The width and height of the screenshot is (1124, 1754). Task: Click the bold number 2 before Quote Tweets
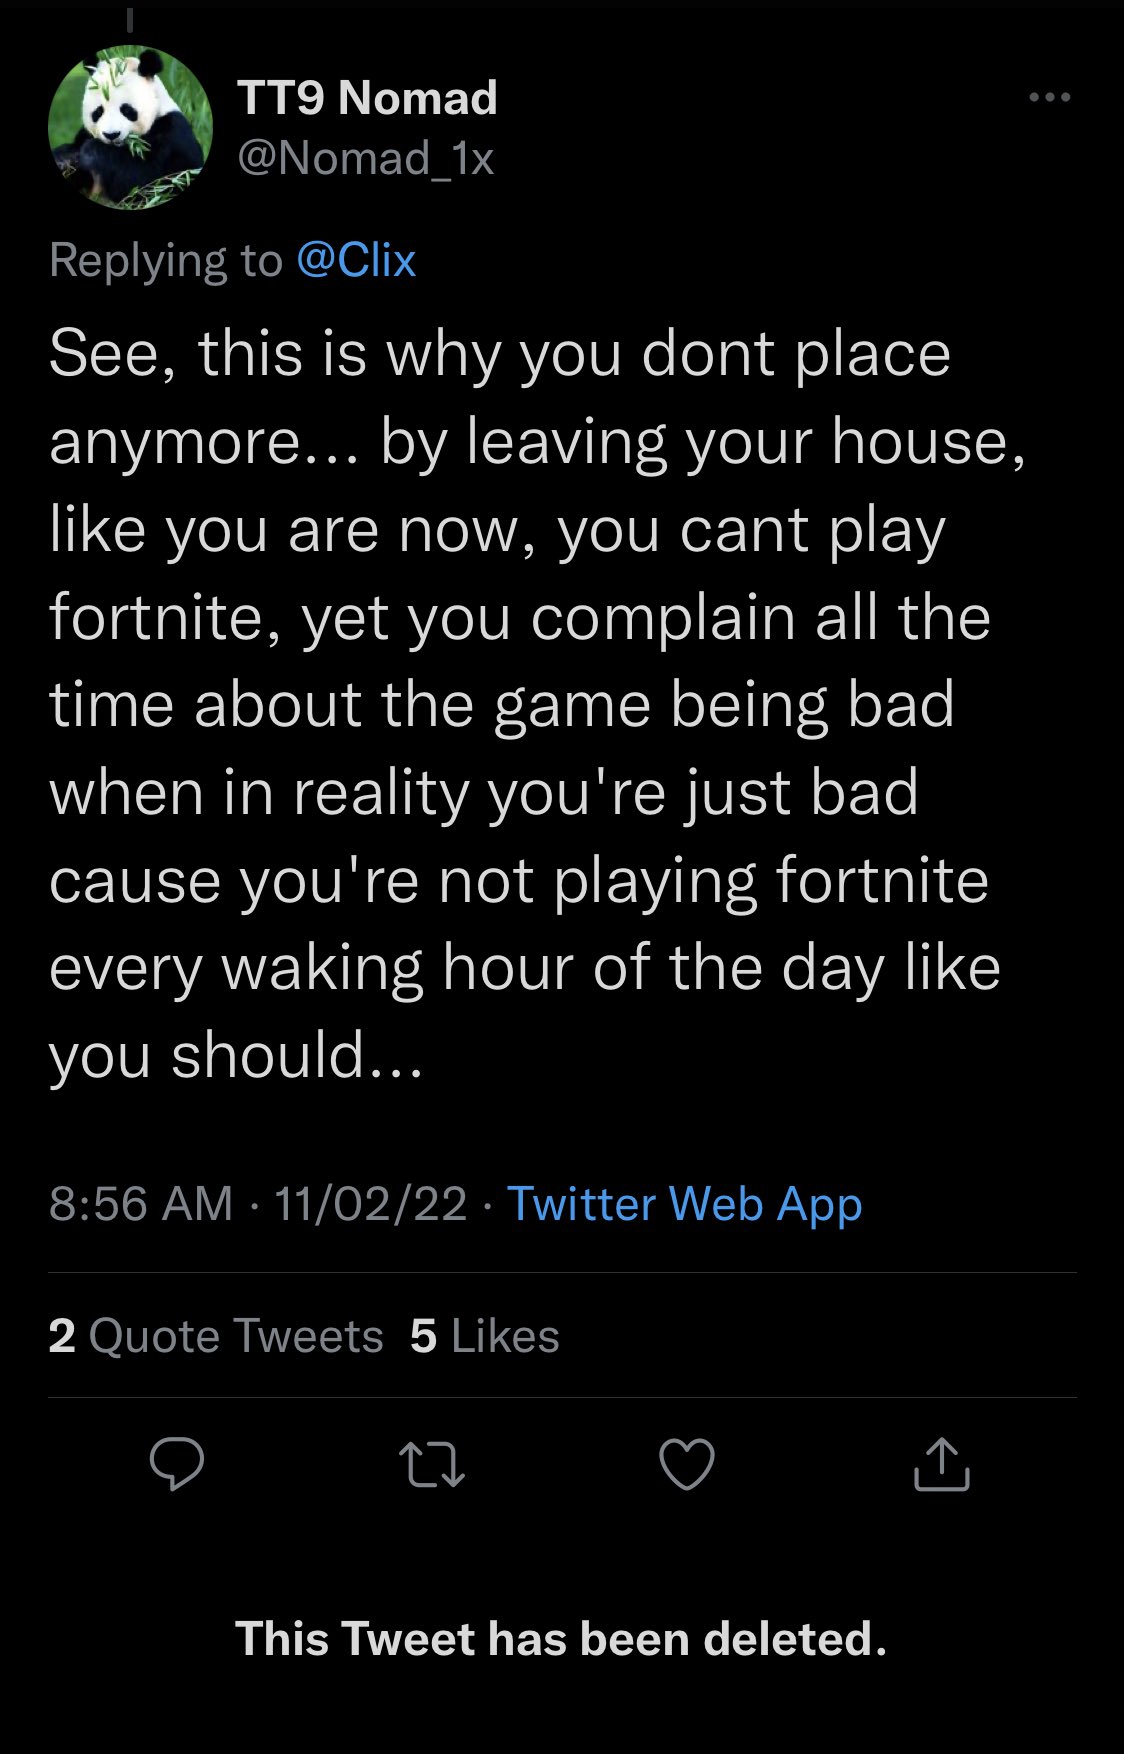(62, 1336)
